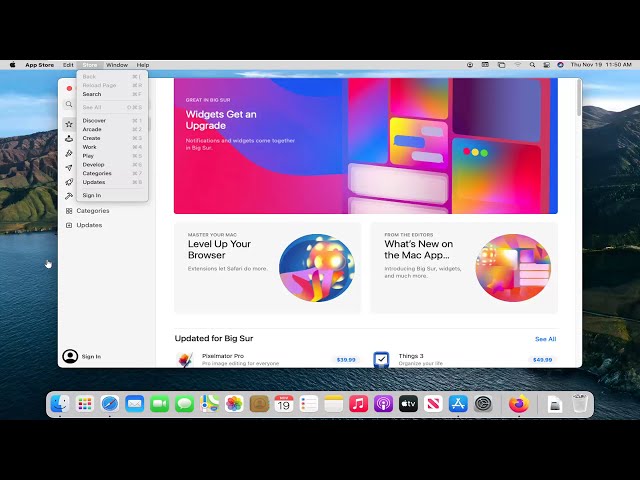Screen dimensions: 640x480
Task: Click the App Store window scrollbar
Action: click(x=579, y=98)
